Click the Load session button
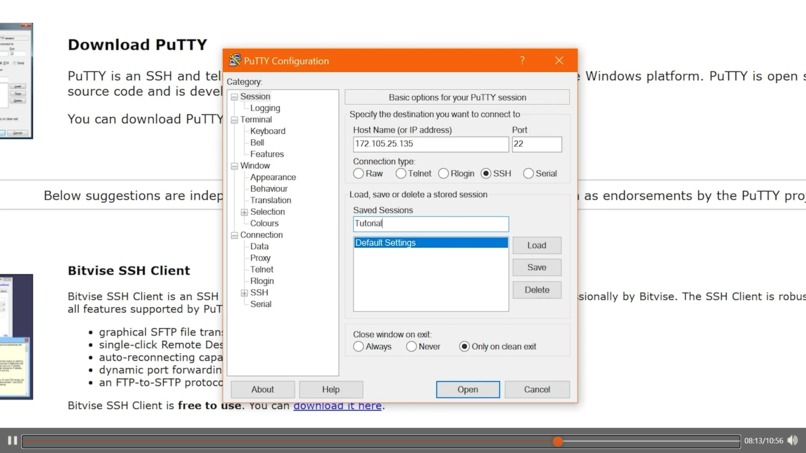806x453 pixels. click(x=537, y=245)
